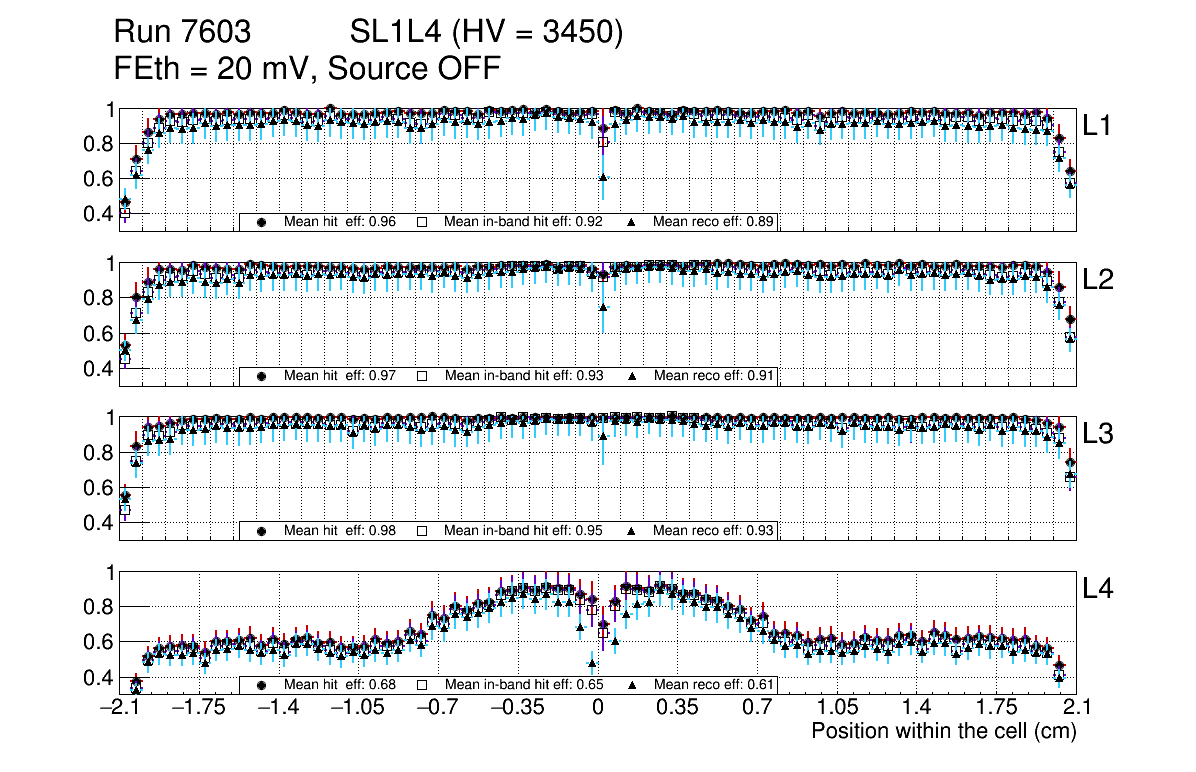Click the x-axis tick label 0.35
1196x772 pixels.
click(676, 708)
